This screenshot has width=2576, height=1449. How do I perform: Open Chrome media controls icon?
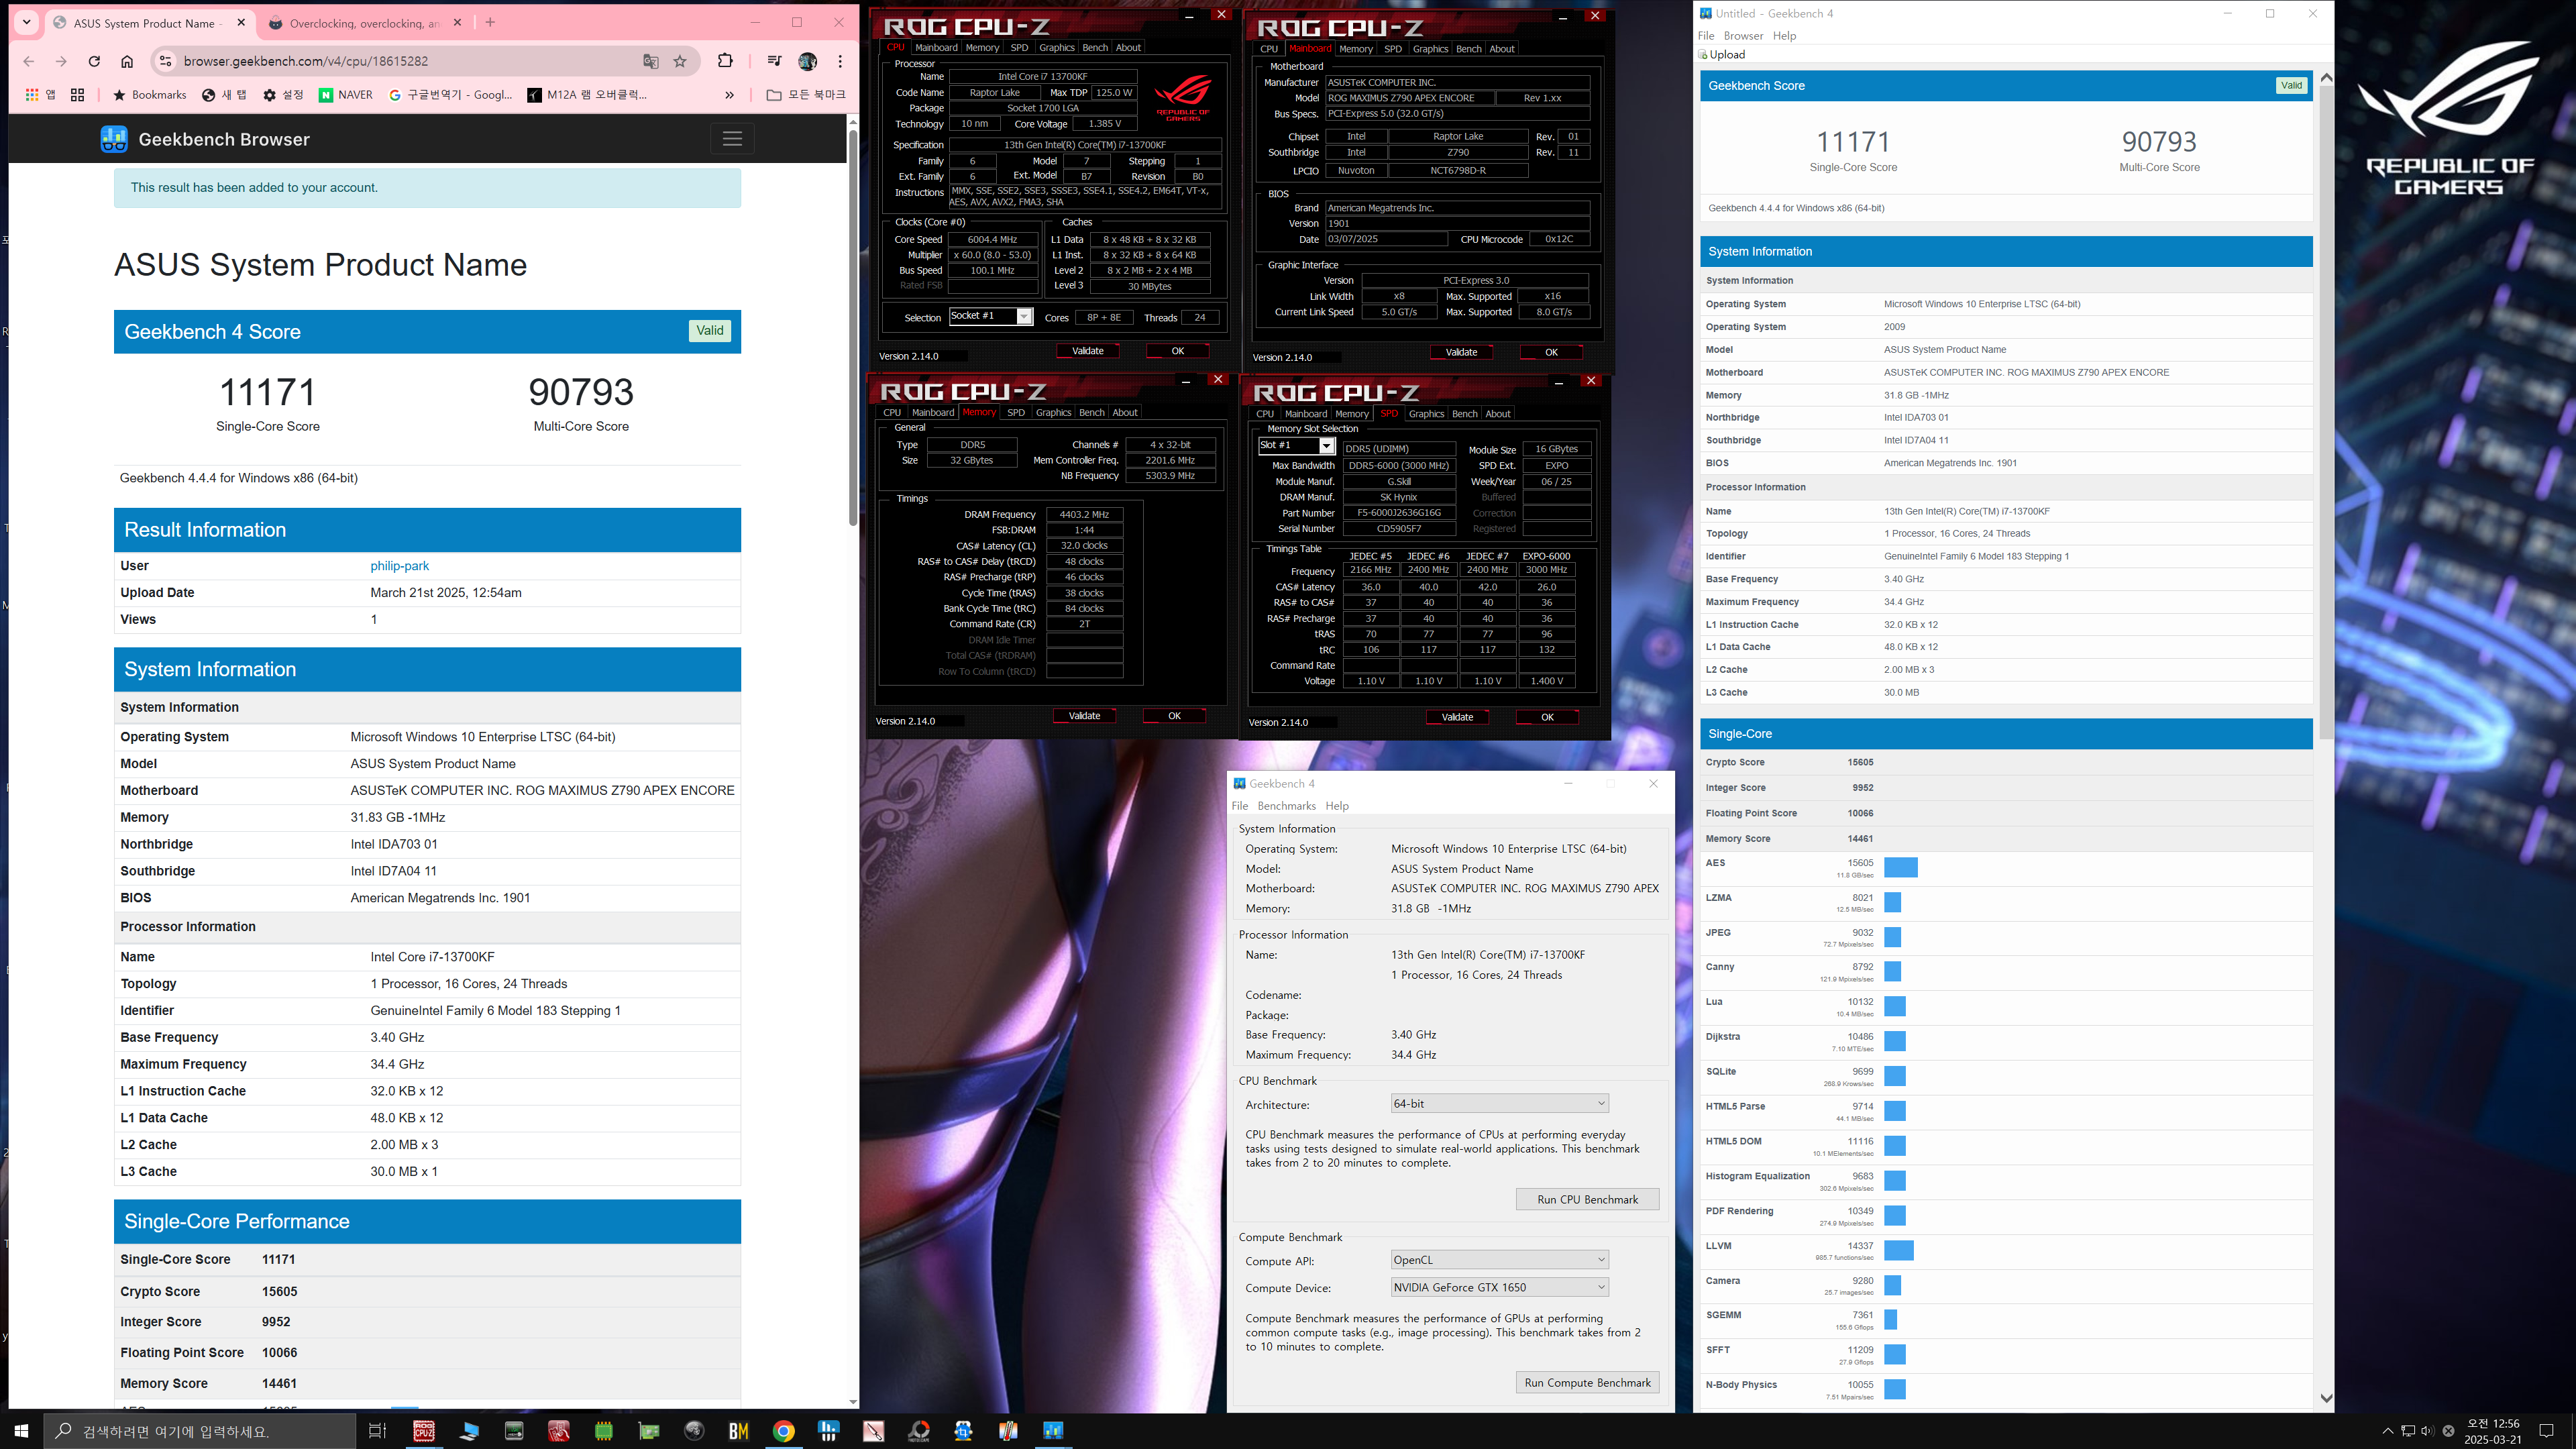click(x=774, y=61)
